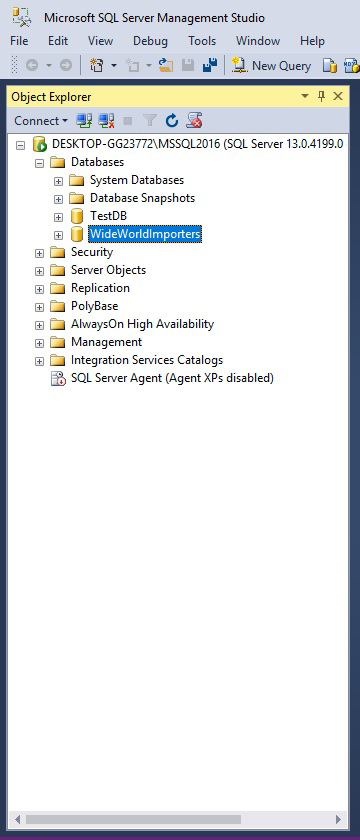Click the Object Explorer filter icon
Image resolution: width=360 pixels, height=840 pixels.
click(x=149, y=121)
